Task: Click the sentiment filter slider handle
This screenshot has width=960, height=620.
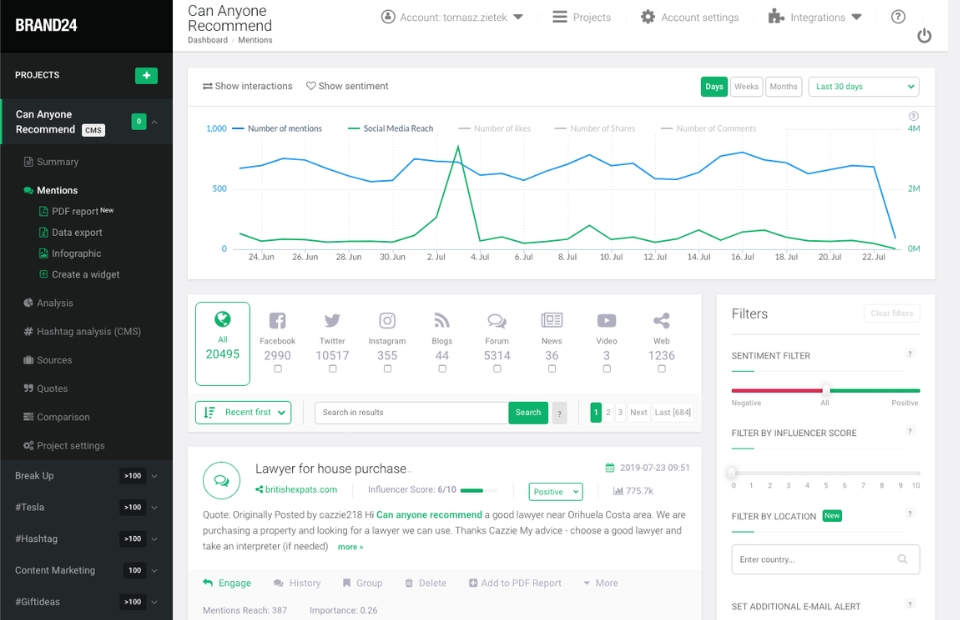Action: (x=826, y=390)
